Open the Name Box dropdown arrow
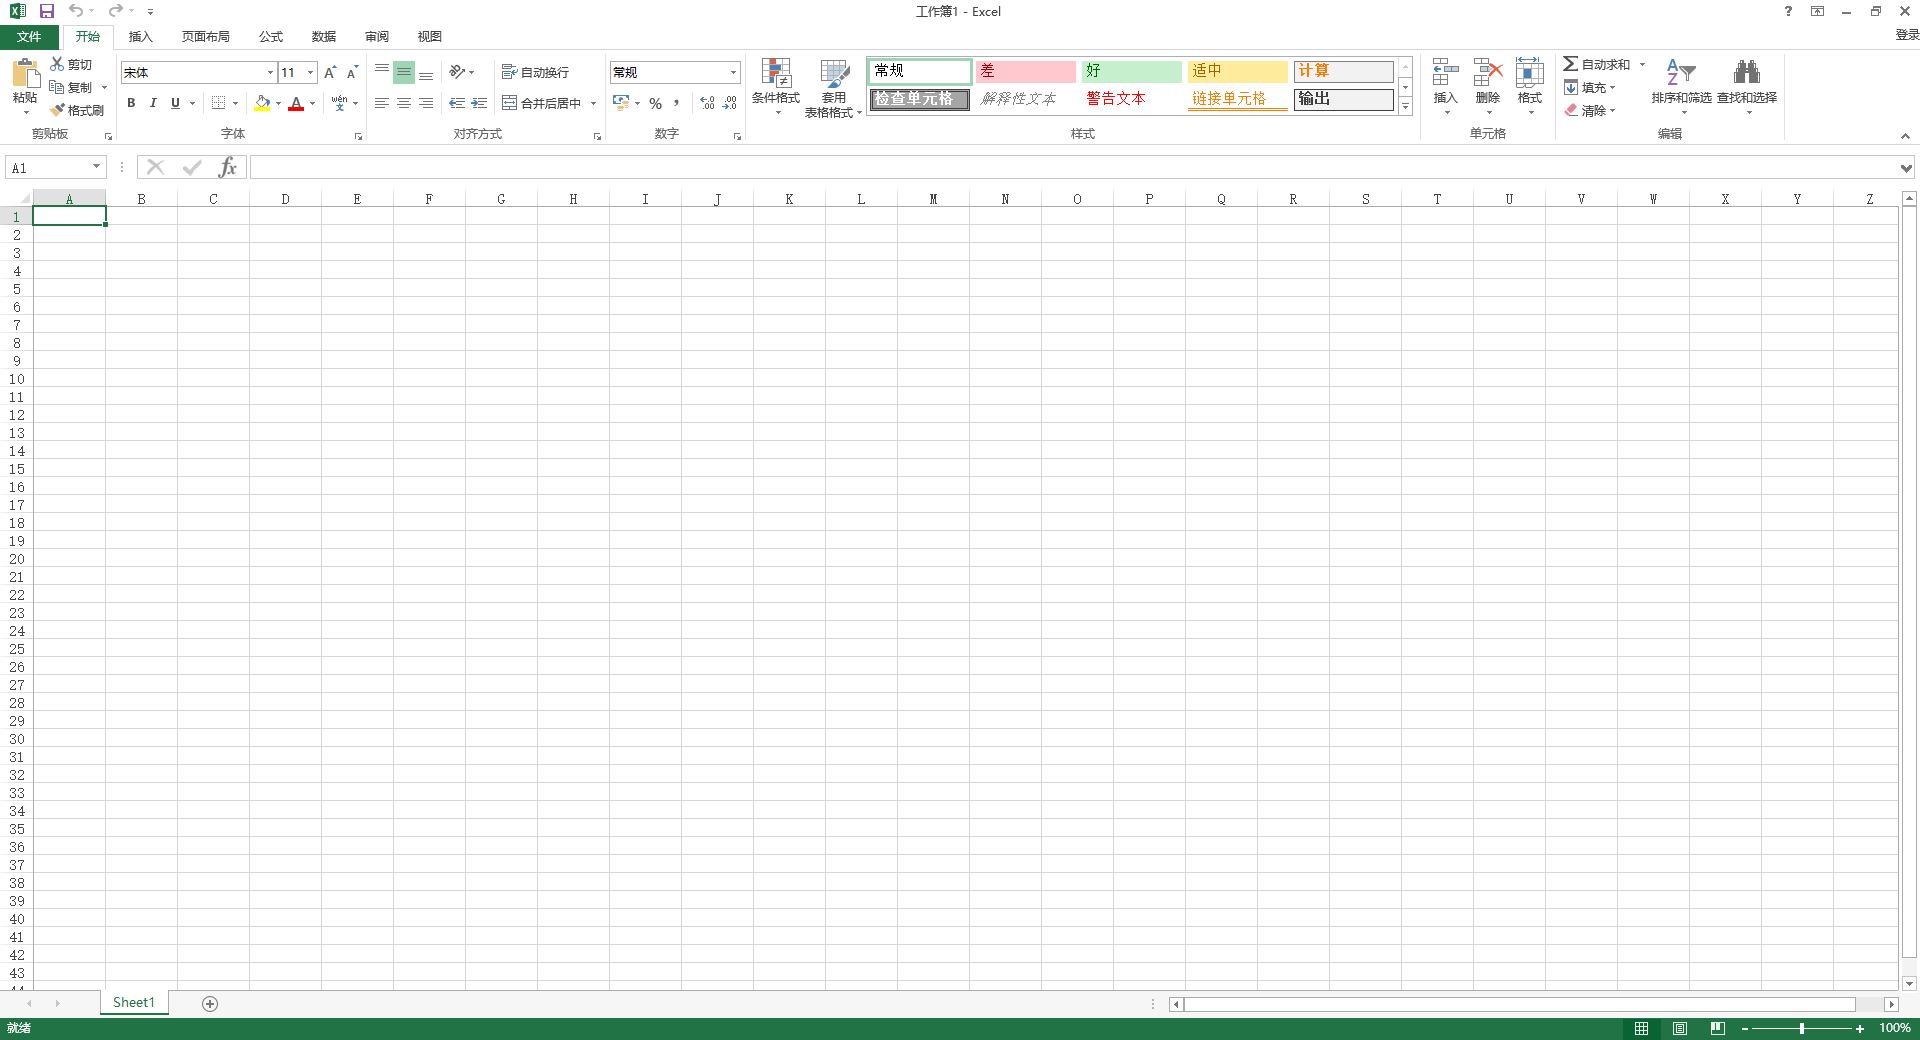 (x=96, y=167)
